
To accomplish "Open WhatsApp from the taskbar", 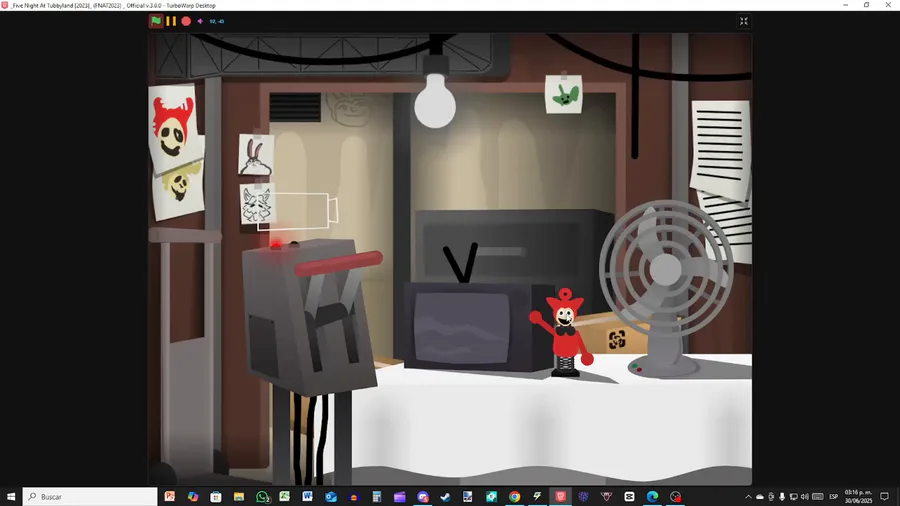I will coord(262,496).
